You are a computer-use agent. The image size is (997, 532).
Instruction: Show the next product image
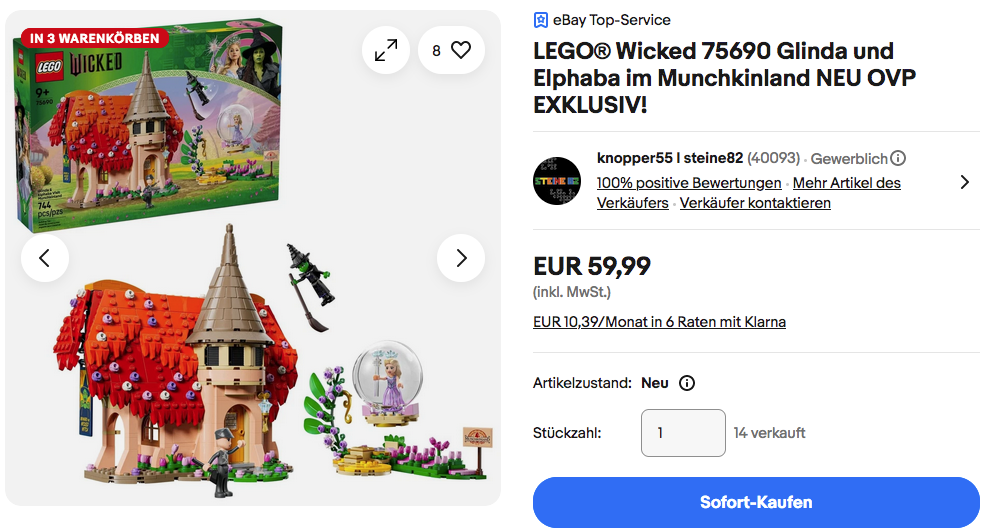coord(461,258)
